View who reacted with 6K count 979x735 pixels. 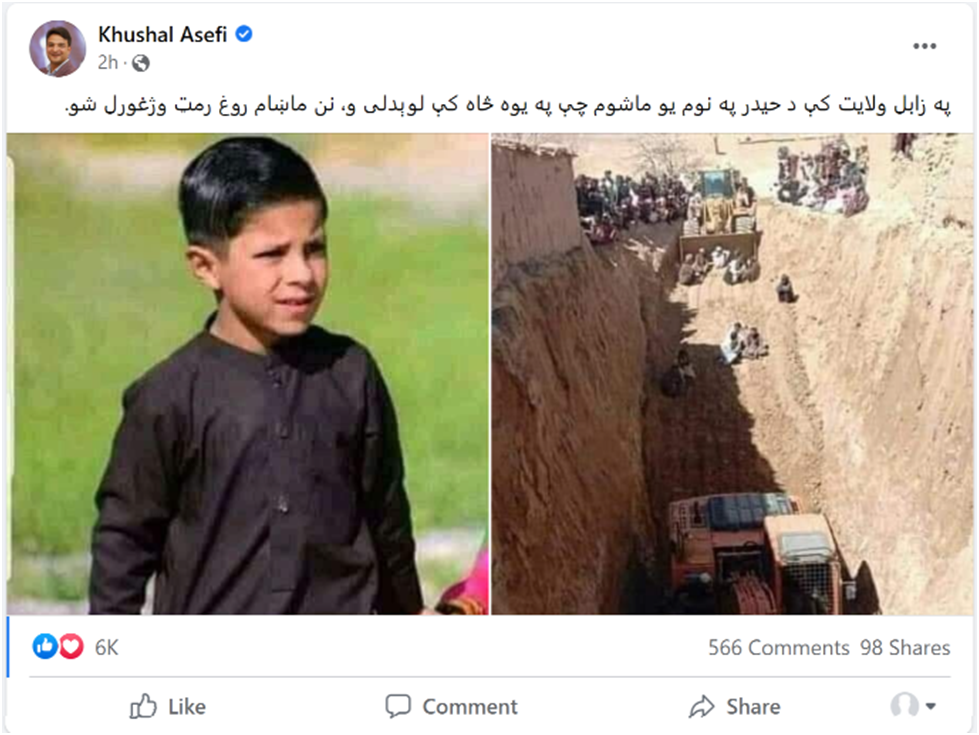click(x=106, y=648)
